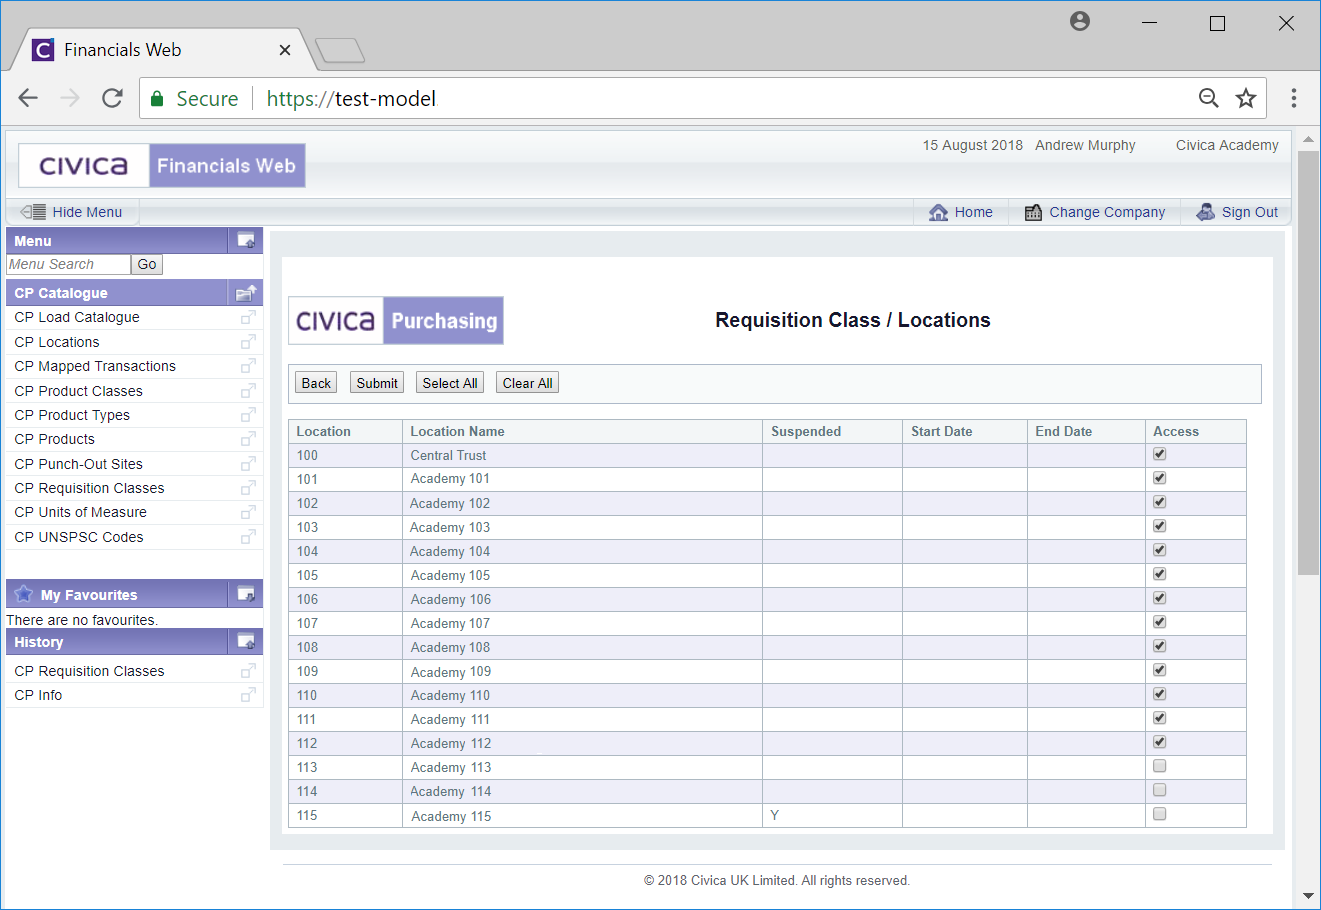Click in the Menu Search field

(68, 264)
